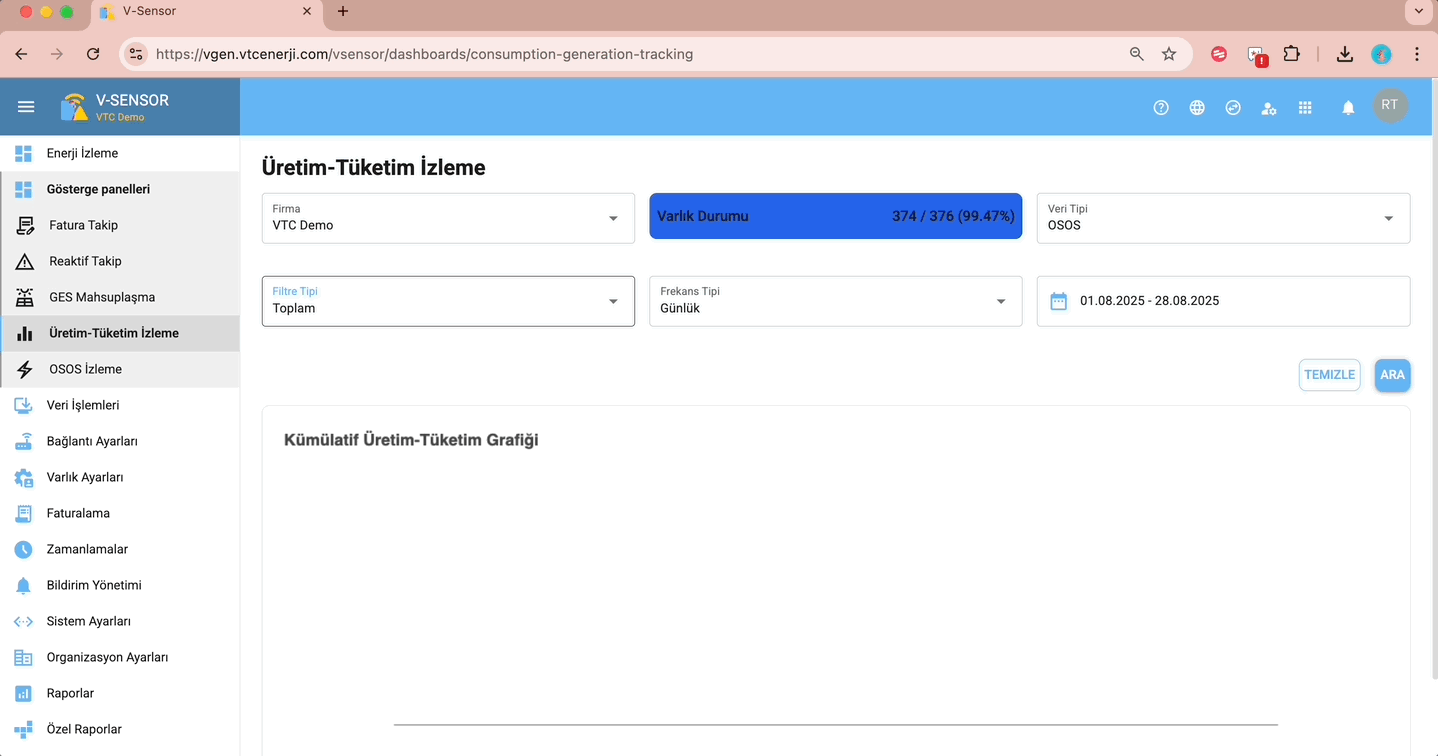
Task: Click the RT user avatar
Action: pyautogui.click(x=1390, y=106)
